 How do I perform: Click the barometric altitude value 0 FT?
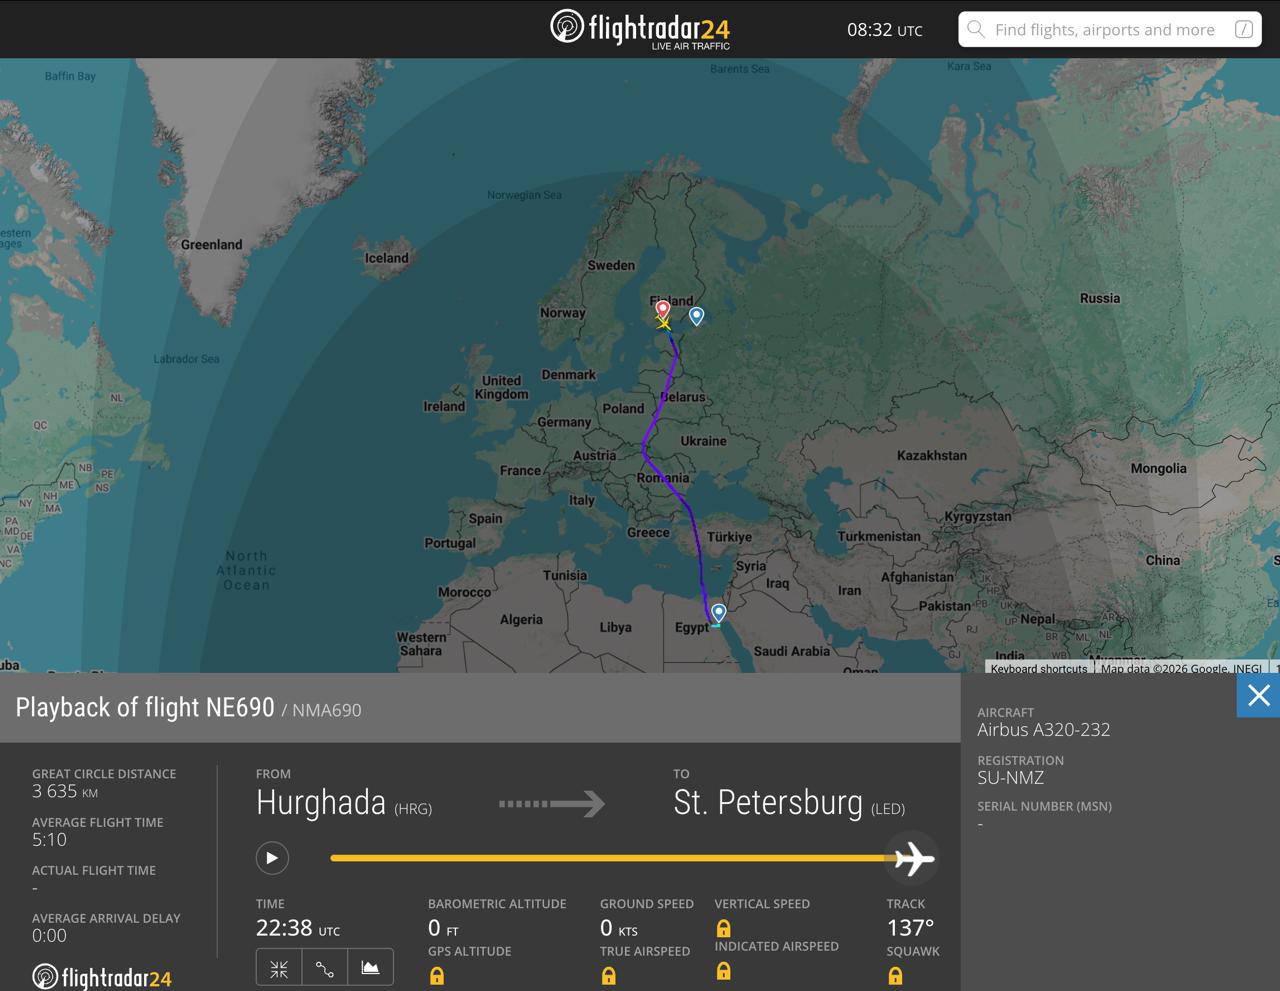443,928
